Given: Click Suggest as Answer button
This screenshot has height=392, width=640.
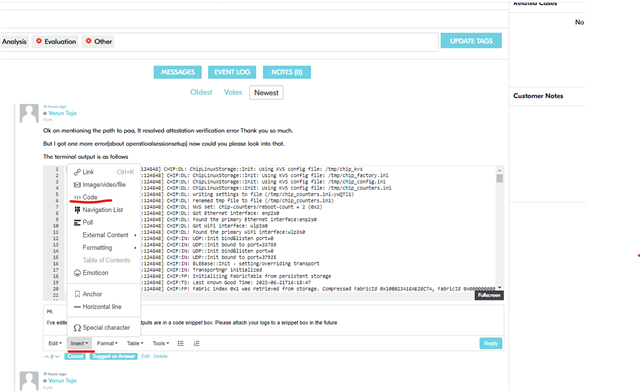Looking at the screenshot, I should (x=113, y=356).
